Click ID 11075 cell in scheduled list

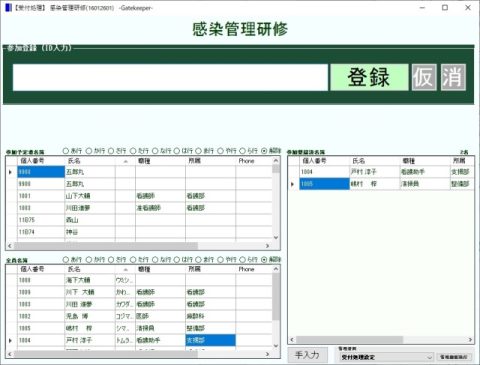[41, 220]
